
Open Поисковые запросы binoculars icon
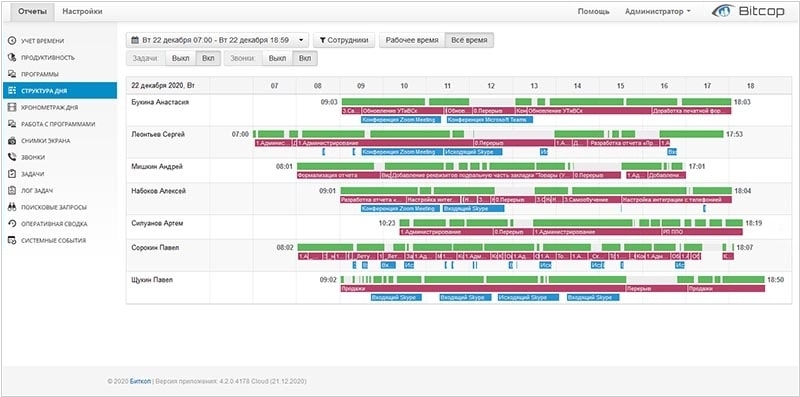click(x=12, y=207)
